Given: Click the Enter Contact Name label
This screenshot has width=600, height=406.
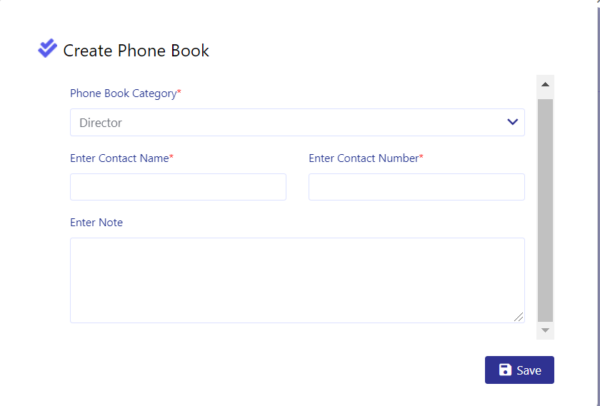Looking at the screenshot, I should (119, 158).
